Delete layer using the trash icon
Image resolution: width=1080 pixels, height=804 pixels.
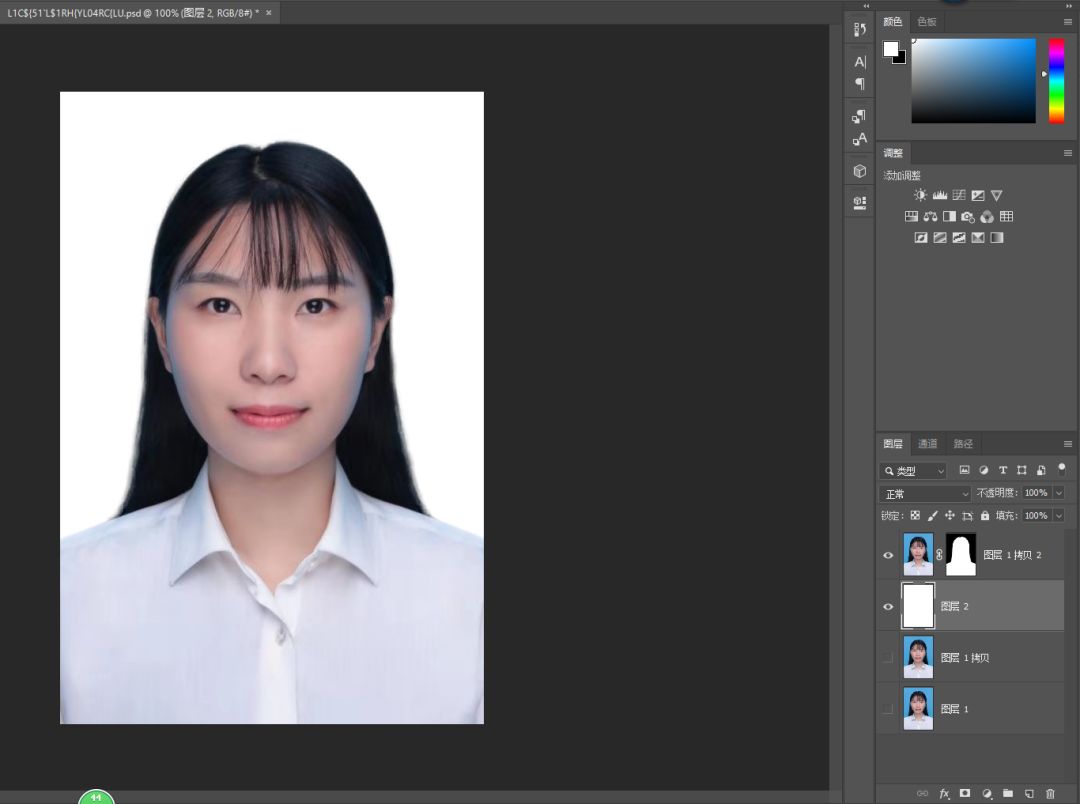click(x=1050, y=793)
